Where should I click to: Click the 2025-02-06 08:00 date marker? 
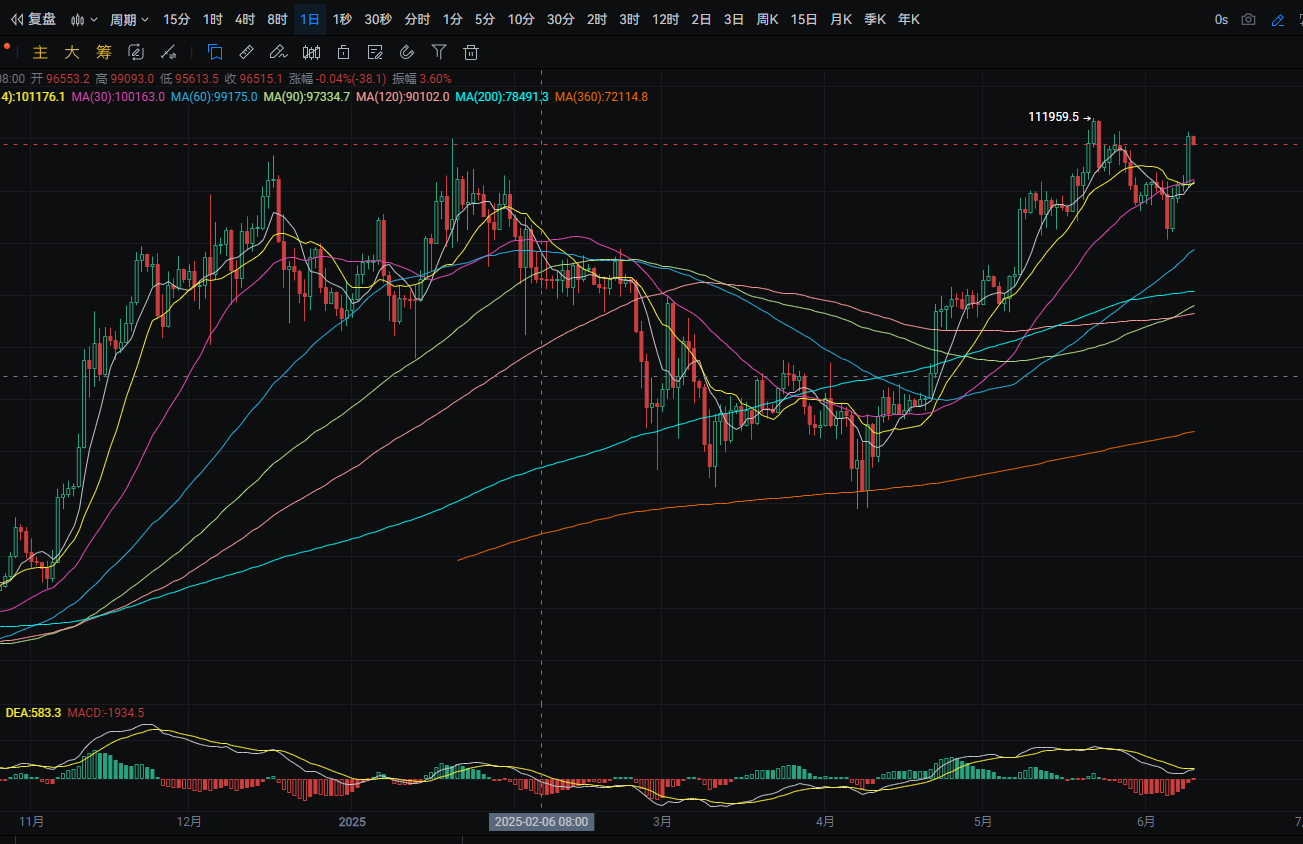pyautogui.click(x=541, y=822)
